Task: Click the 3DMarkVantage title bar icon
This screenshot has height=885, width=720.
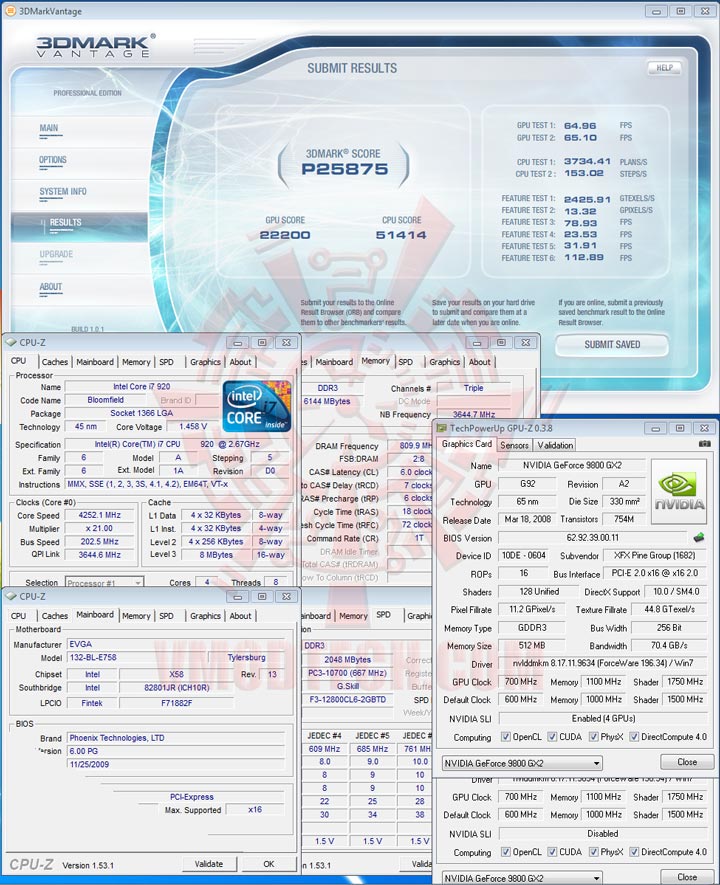Action: pos(10,11)
